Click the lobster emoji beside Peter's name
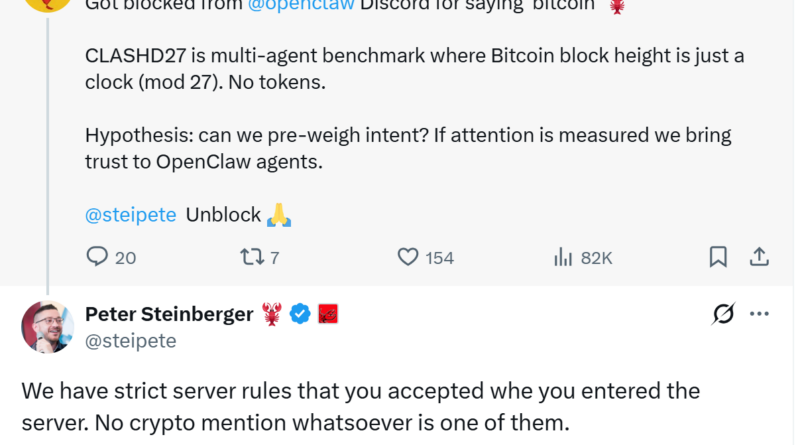Viewport: 800px width, 445px height. (x=272, y=314)
